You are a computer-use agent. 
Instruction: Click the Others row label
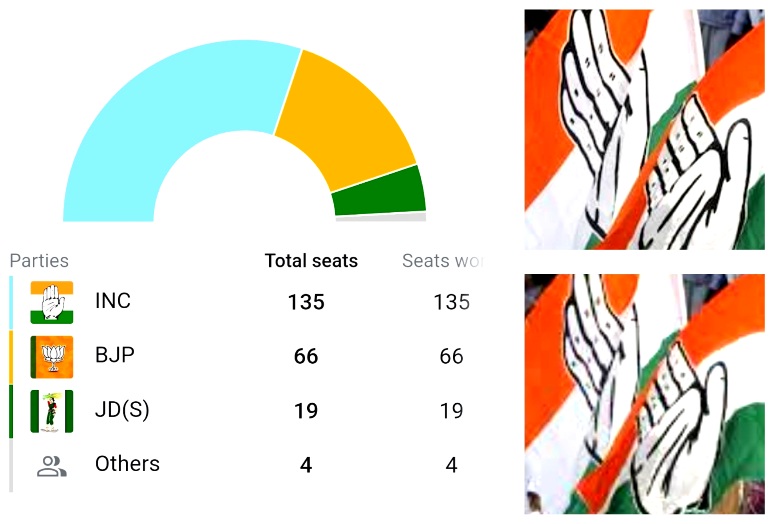pos(127,464)
